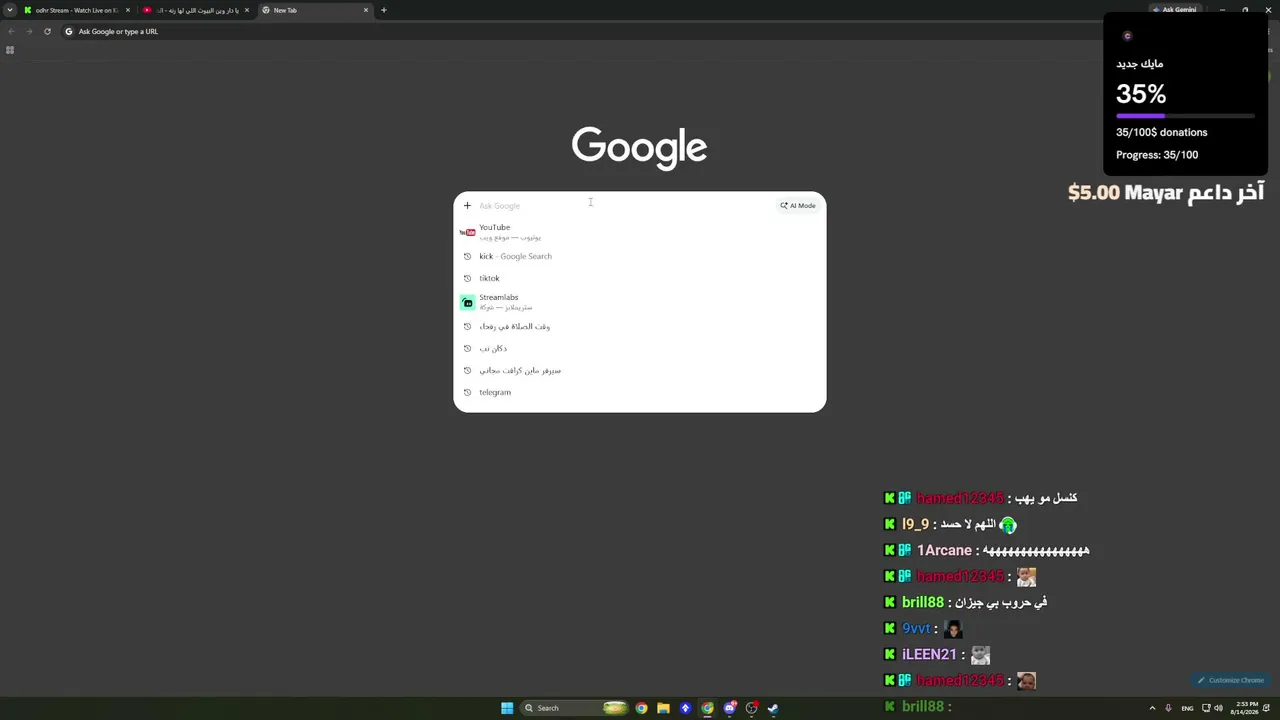Show hidden system tray icons
The width and height of the screenshot is (1280, 720).
pyautogui.click(x=1152, y=708)
